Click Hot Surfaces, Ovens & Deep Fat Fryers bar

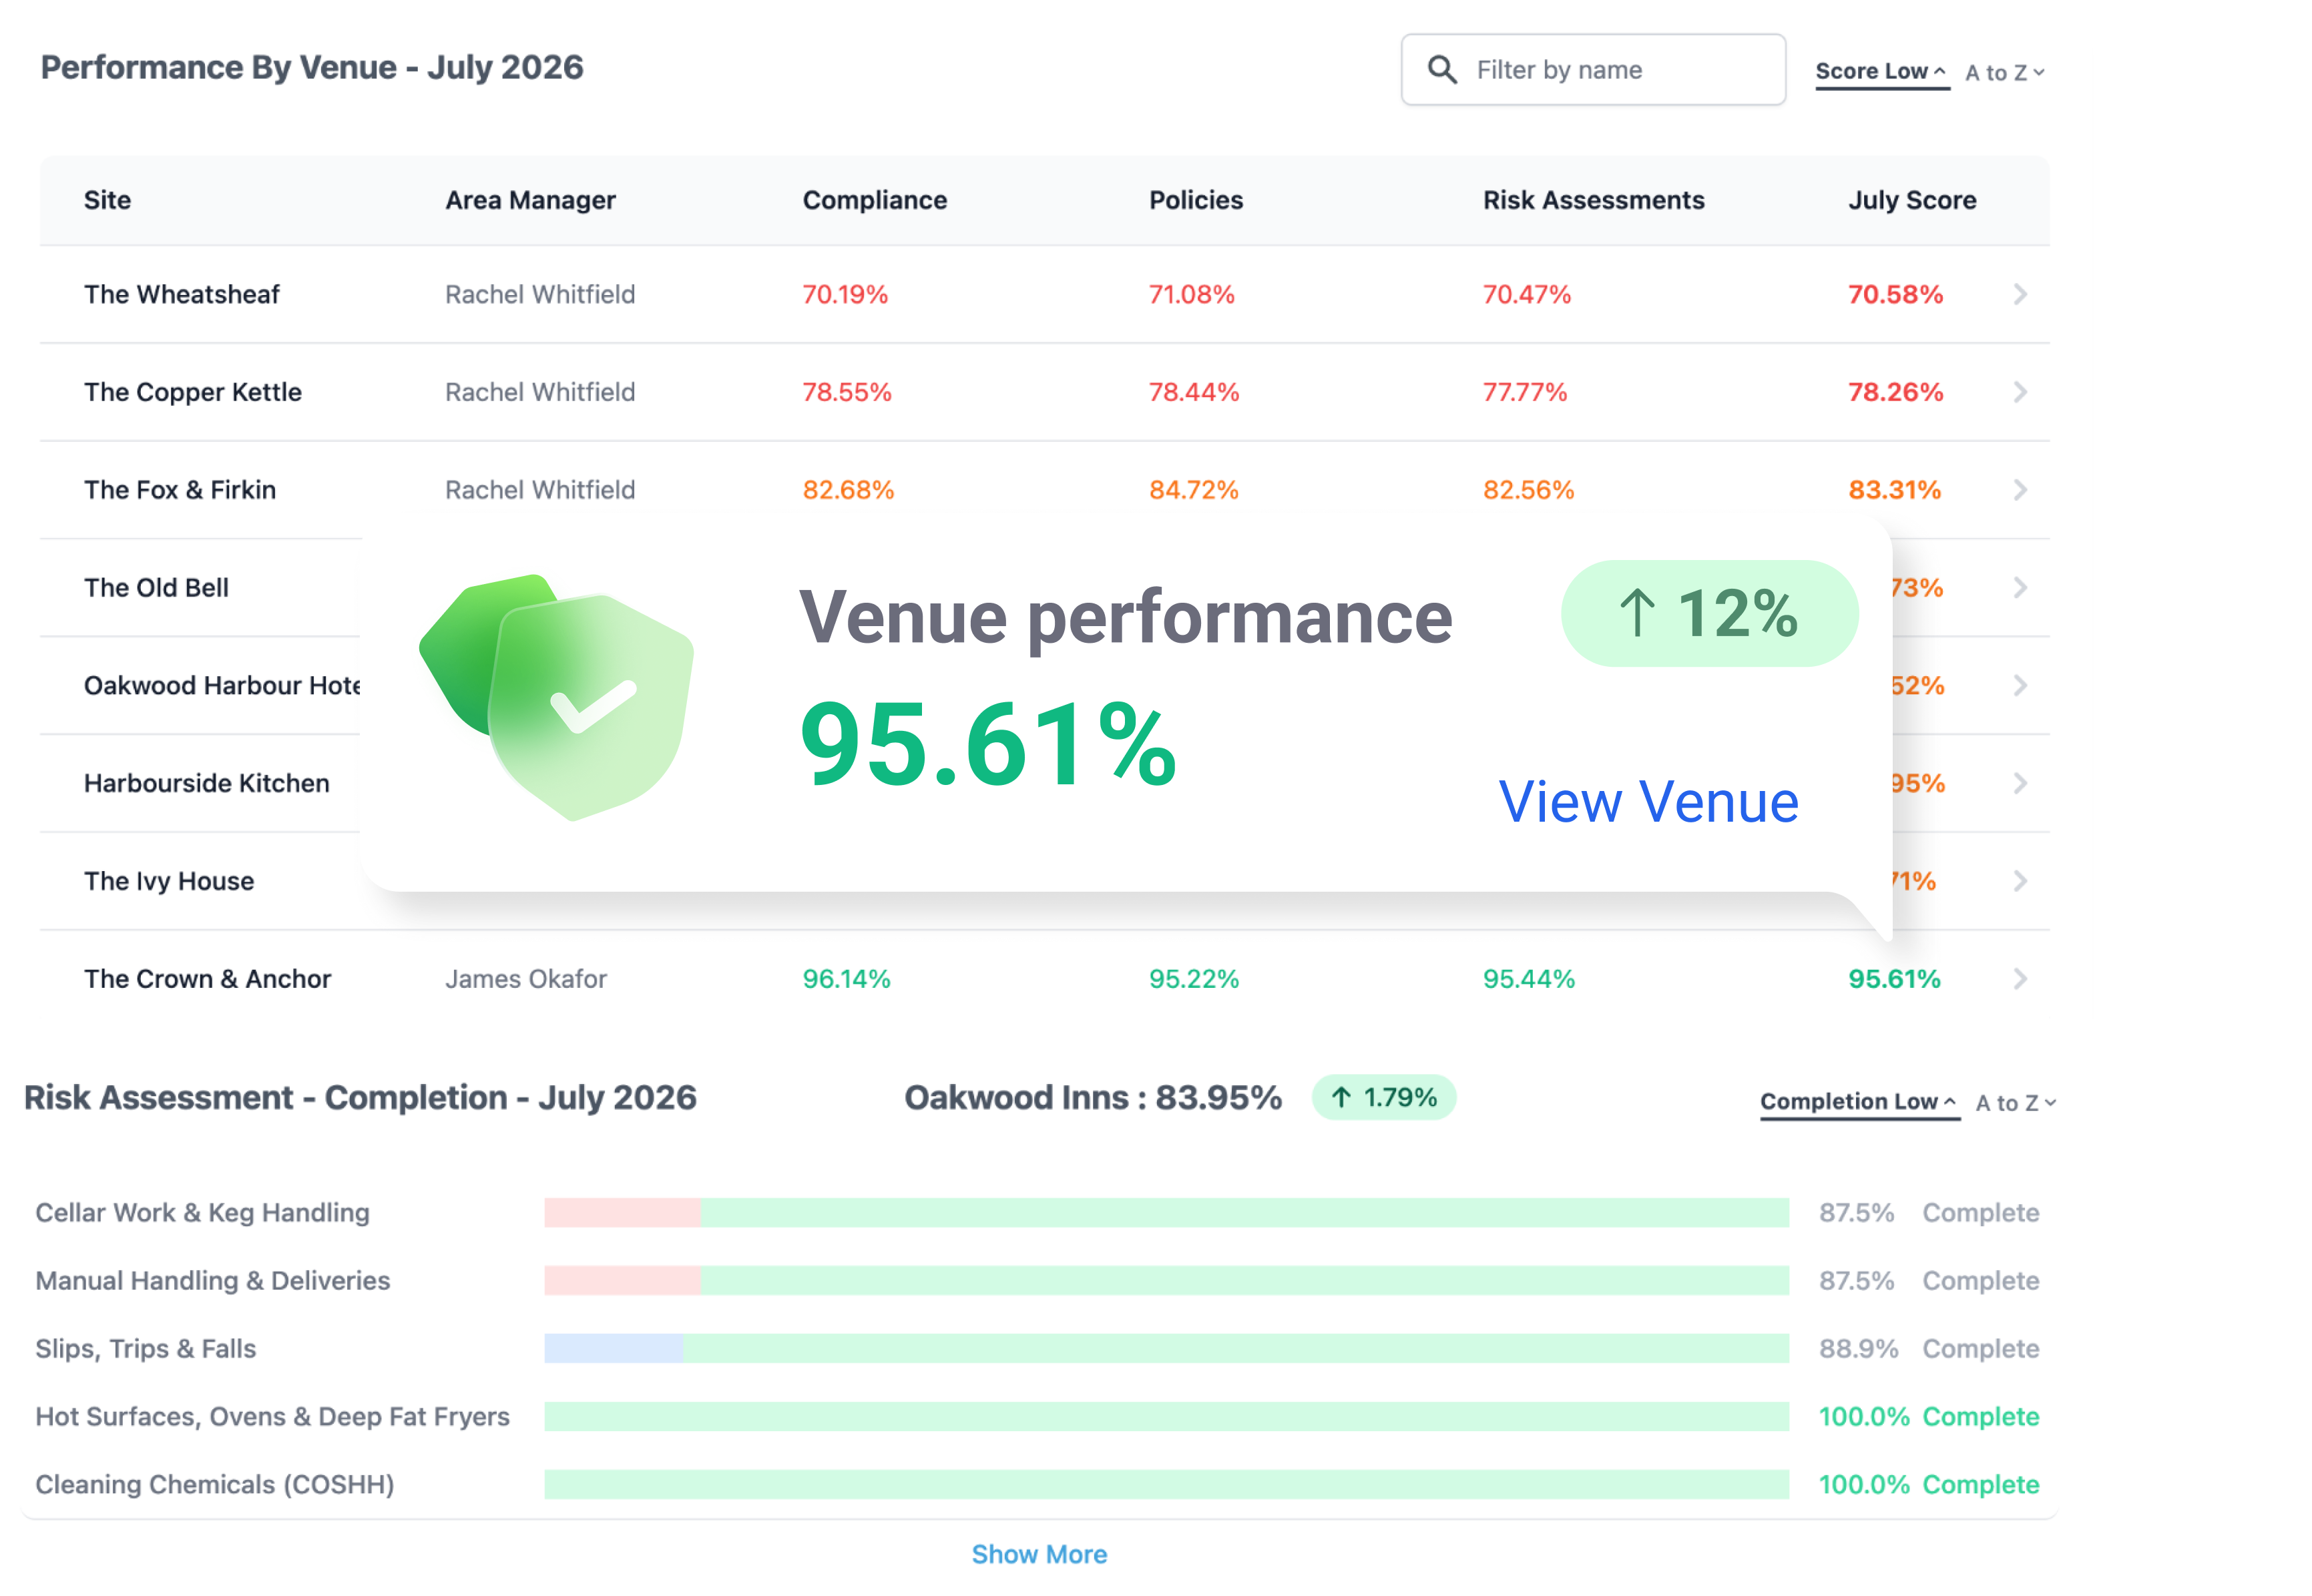click(x=1166, y=1417)
